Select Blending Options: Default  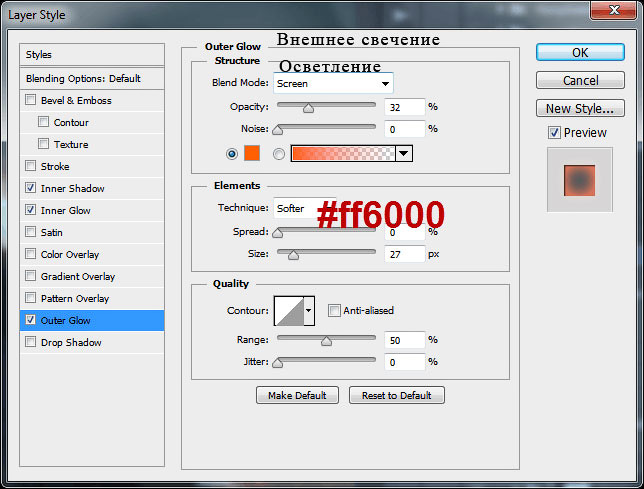pos(92,78)
